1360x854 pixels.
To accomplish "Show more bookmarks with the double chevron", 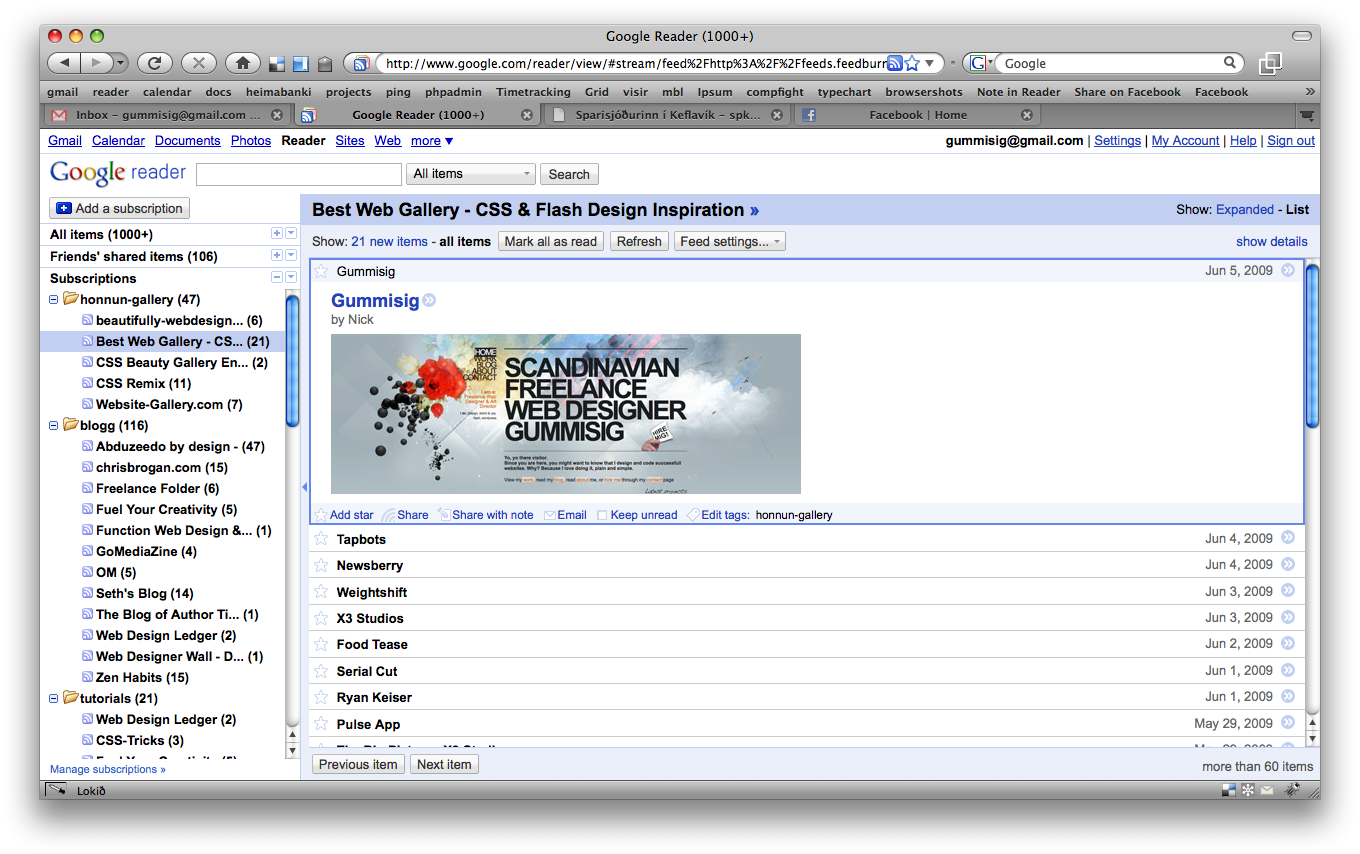I will [1310, 91].
